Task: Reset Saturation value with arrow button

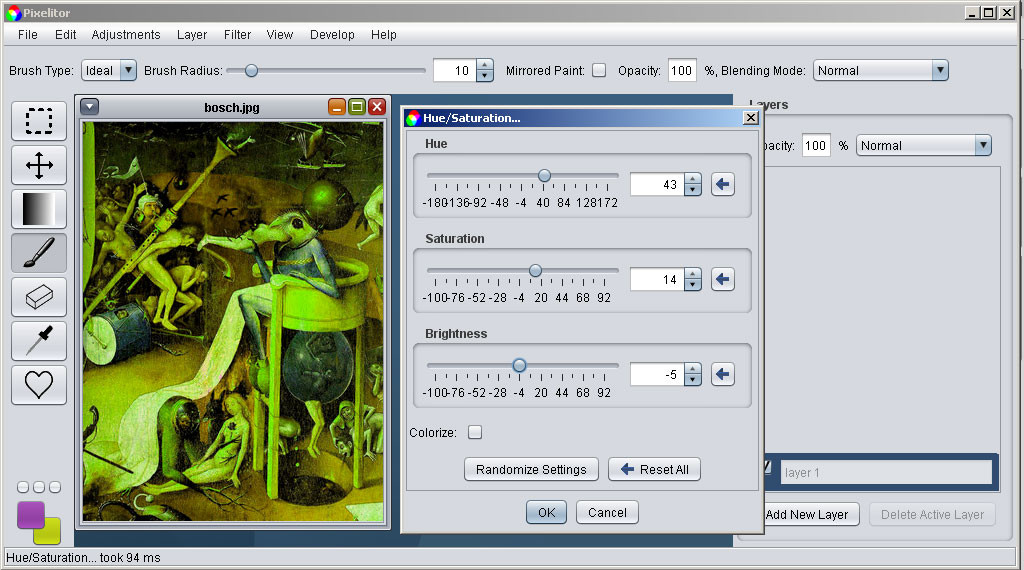Action: (722, 279)
